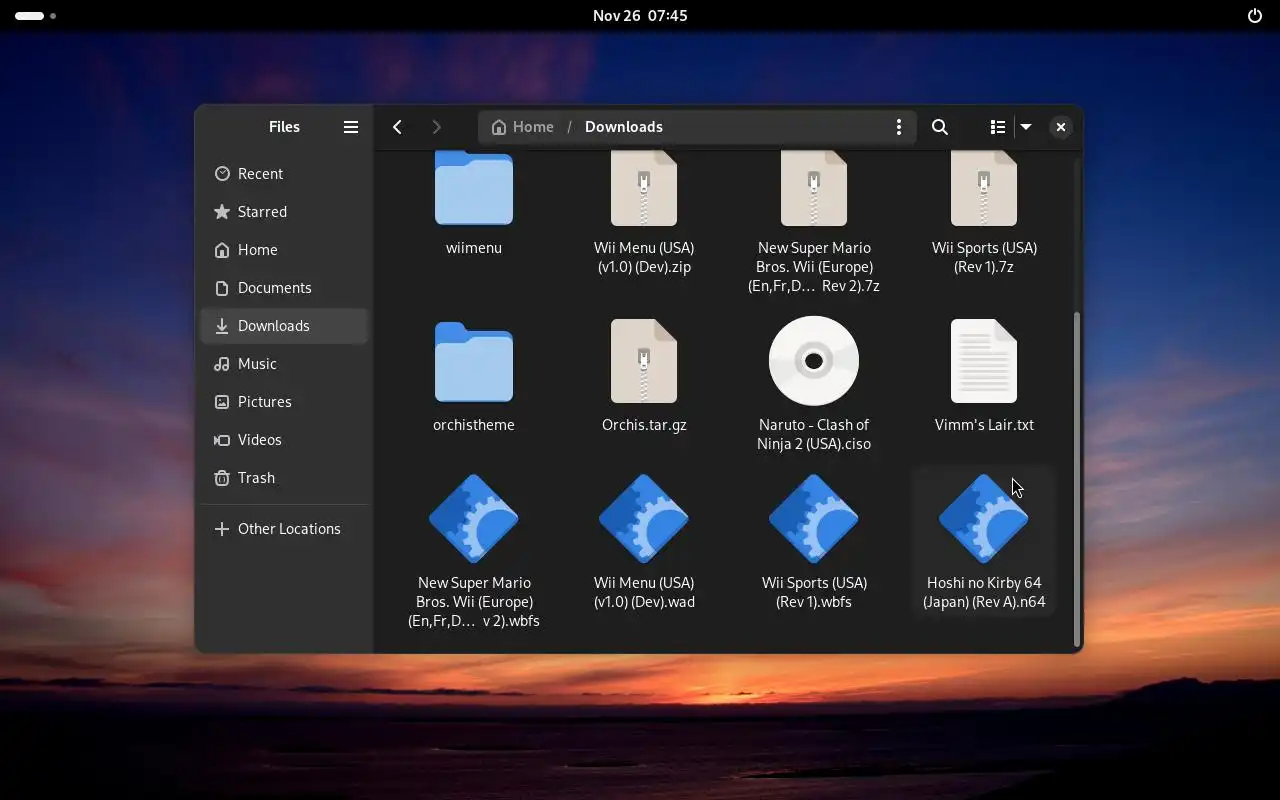The height and width of the screenshot is (800, 1280).
Task: Open Music in the sidebar
Action: (285, 364)
